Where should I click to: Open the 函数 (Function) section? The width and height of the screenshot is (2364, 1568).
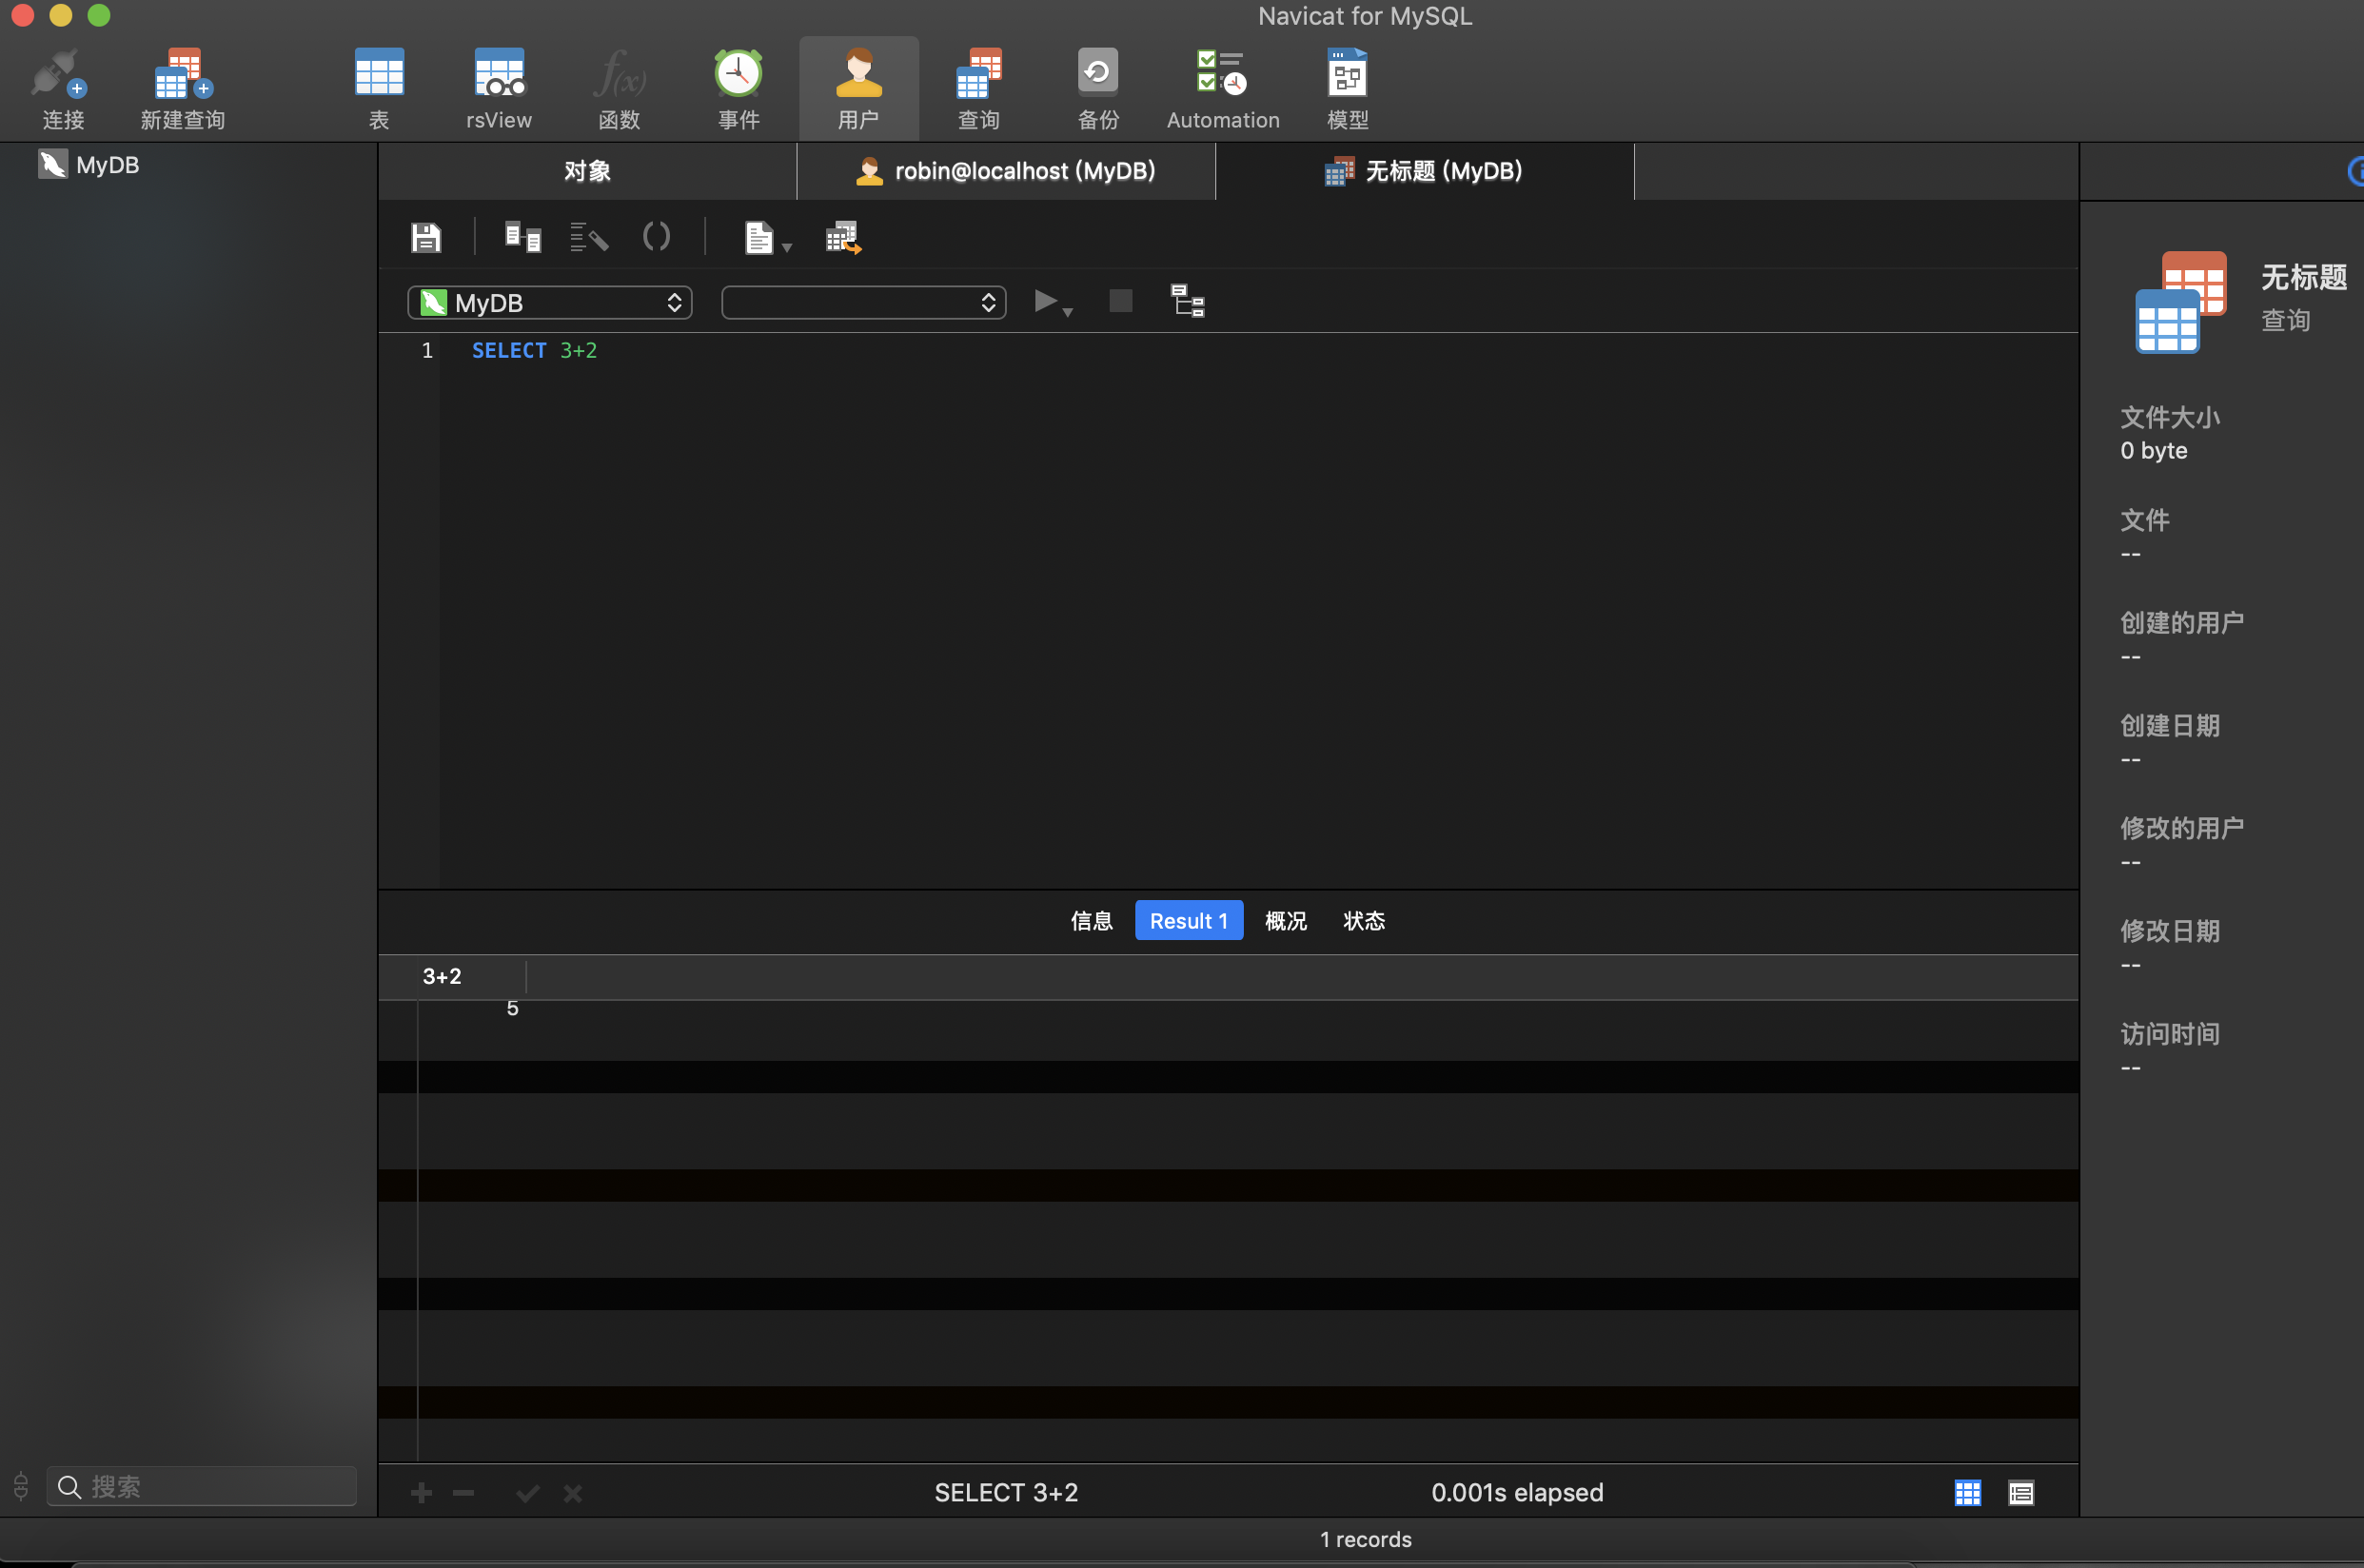[x=619, y=88]
